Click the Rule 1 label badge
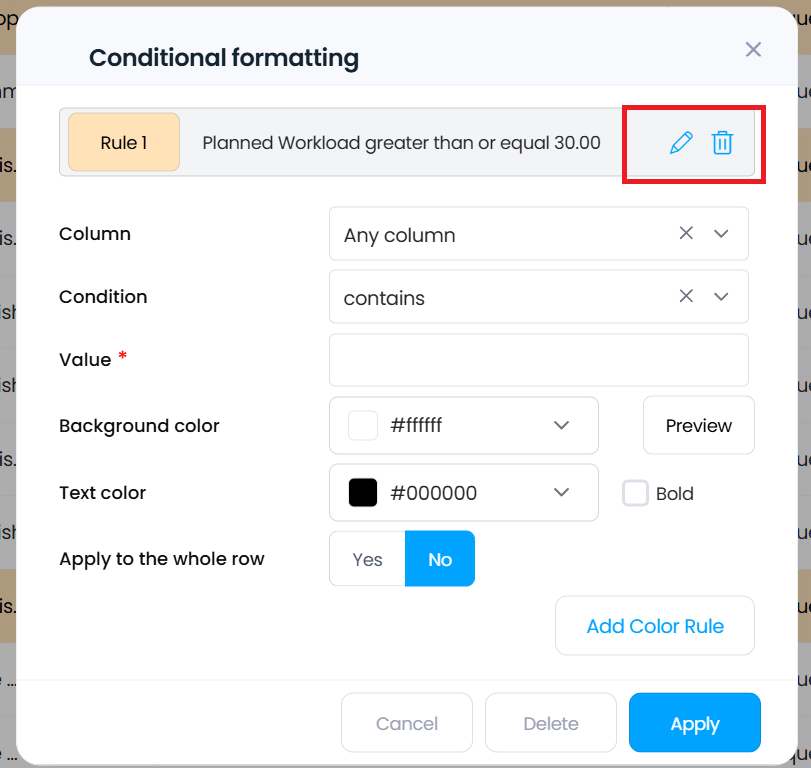811x768 pixels. click(124, 143)
